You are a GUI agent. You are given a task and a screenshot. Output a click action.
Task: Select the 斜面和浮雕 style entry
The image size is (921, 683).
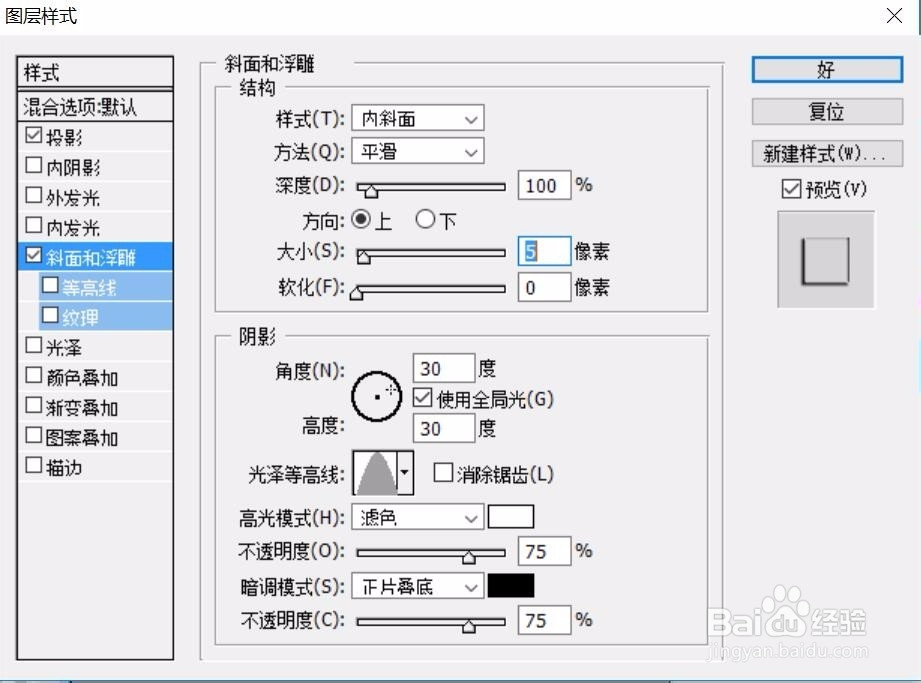(95, 257)
